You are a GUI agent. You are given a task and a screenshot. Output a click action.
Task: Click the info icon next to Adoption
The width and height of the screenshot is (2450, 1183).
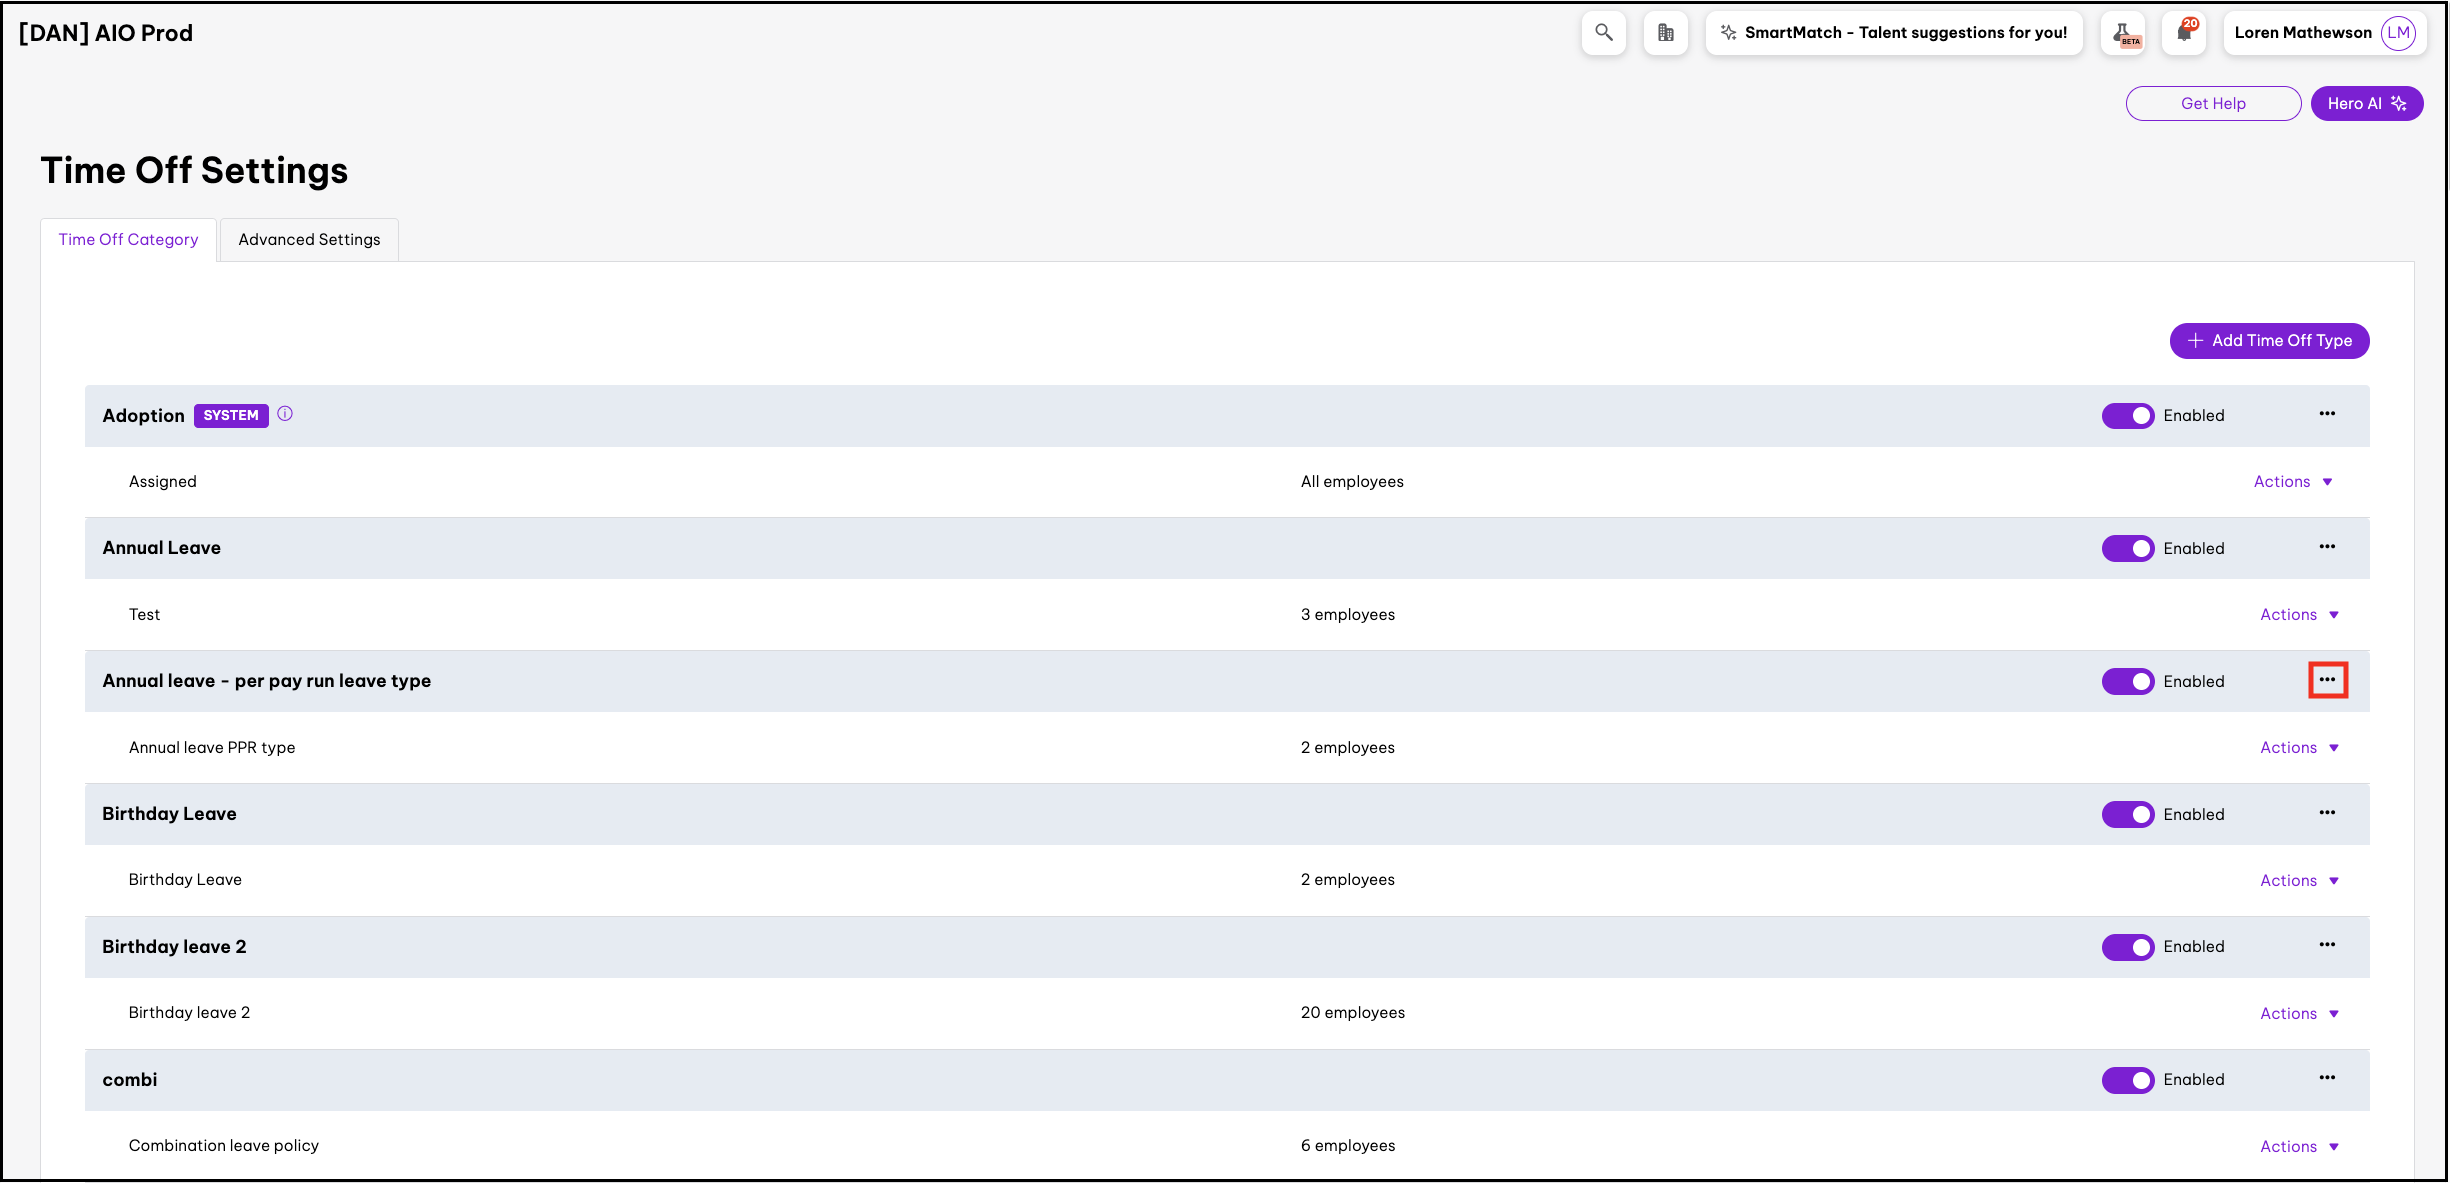coord(285,414)
